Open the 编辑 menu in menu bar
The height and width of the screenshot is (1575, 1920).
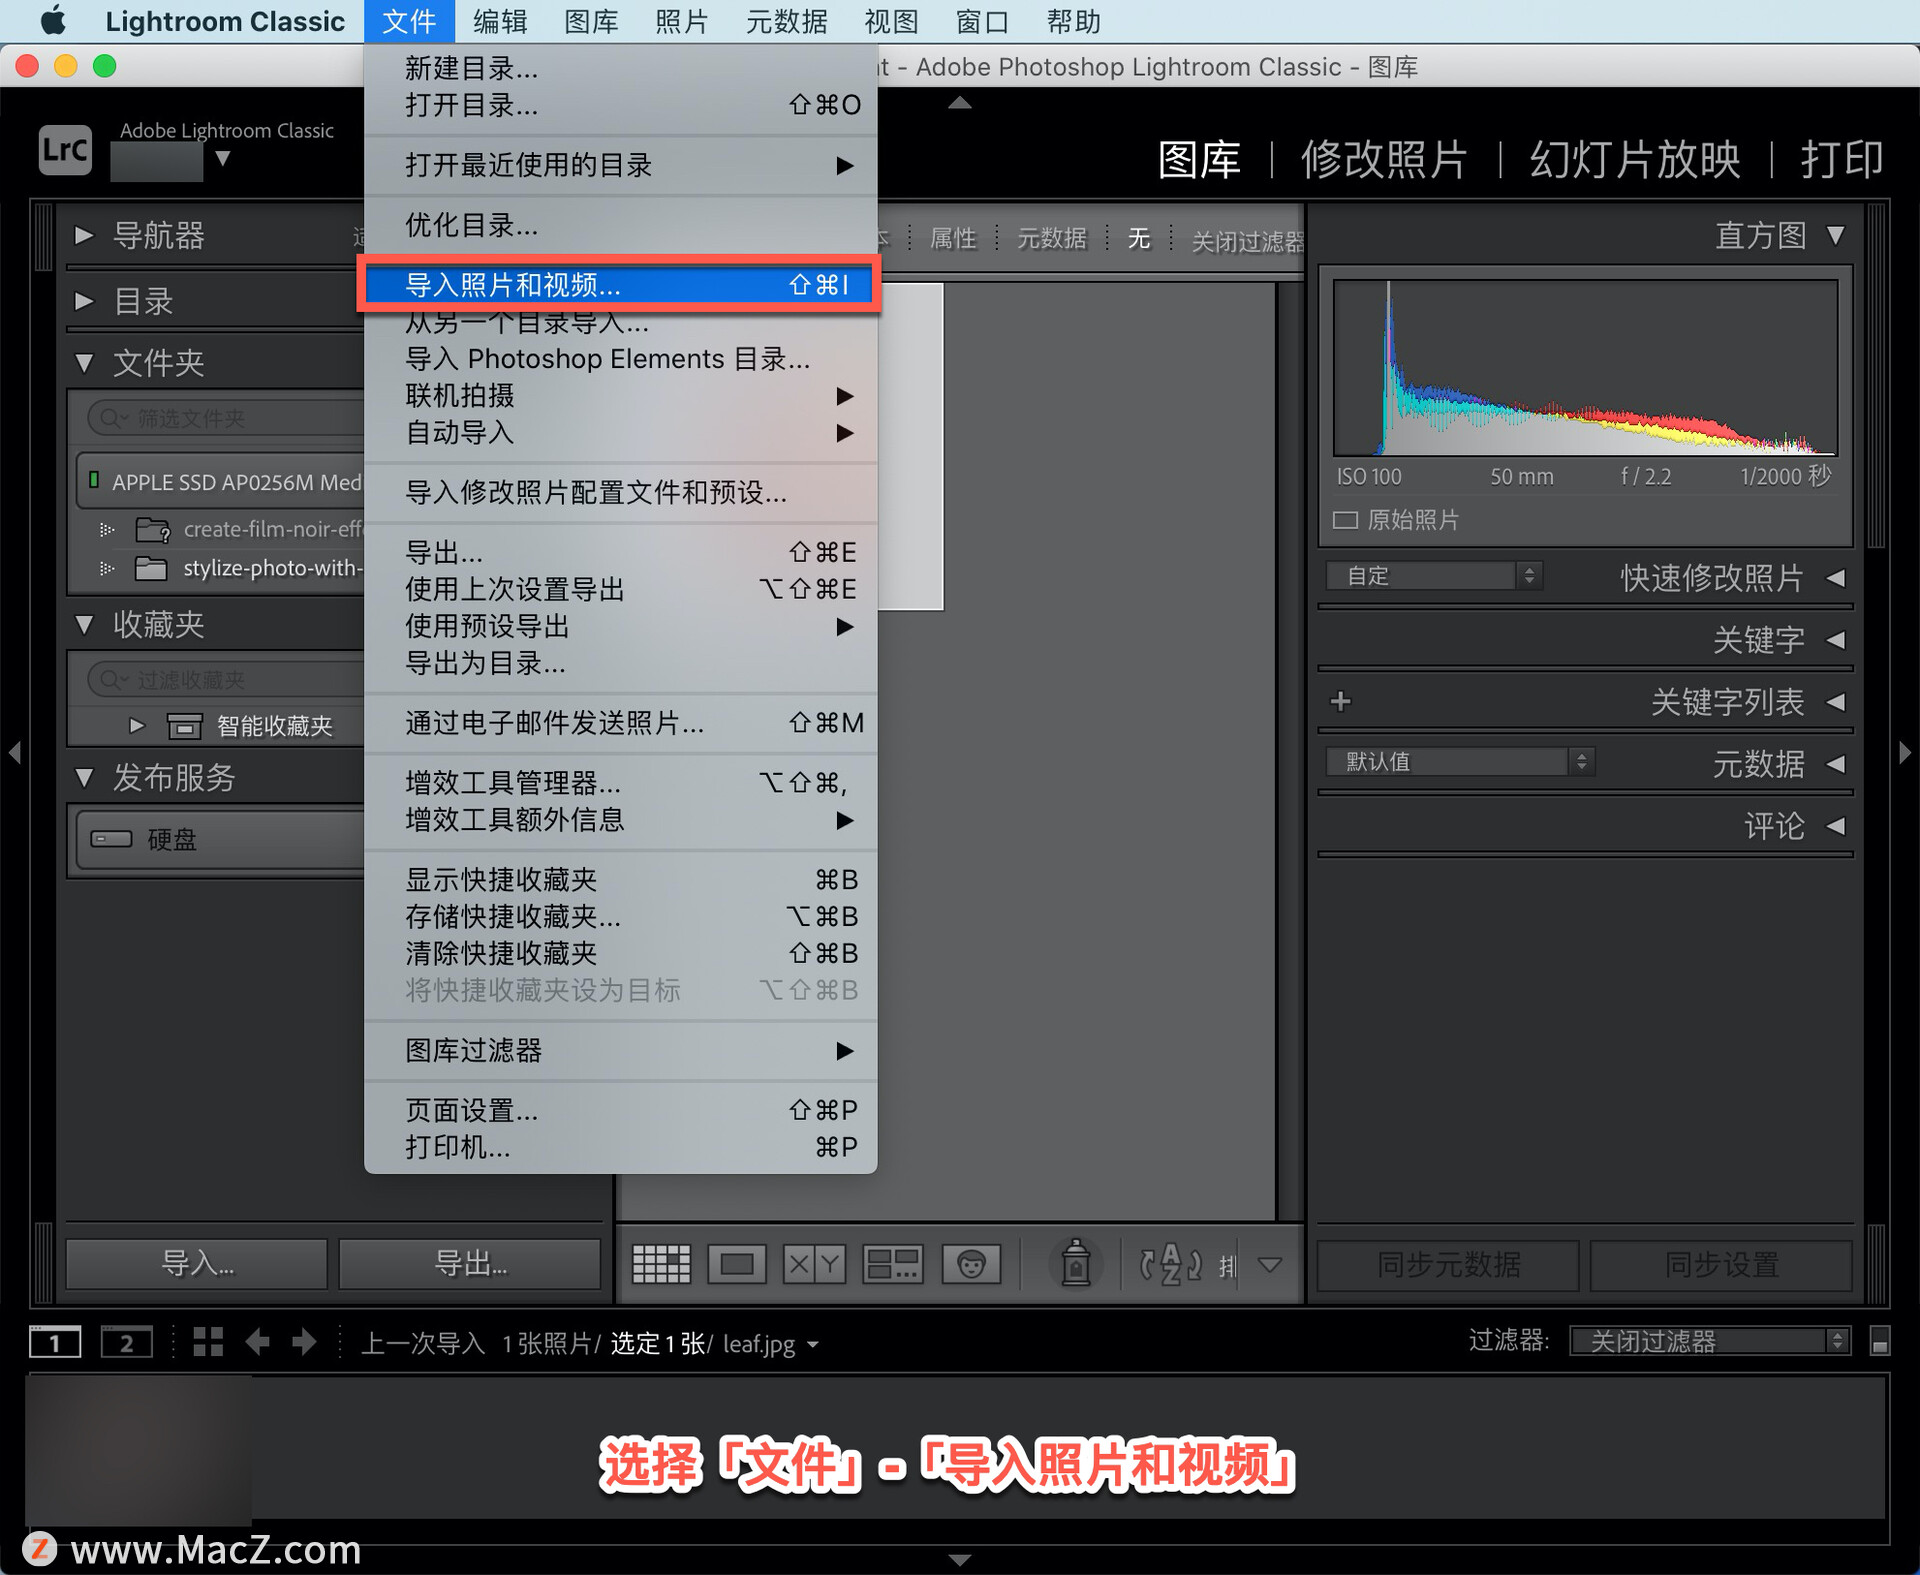coord(500,21)
